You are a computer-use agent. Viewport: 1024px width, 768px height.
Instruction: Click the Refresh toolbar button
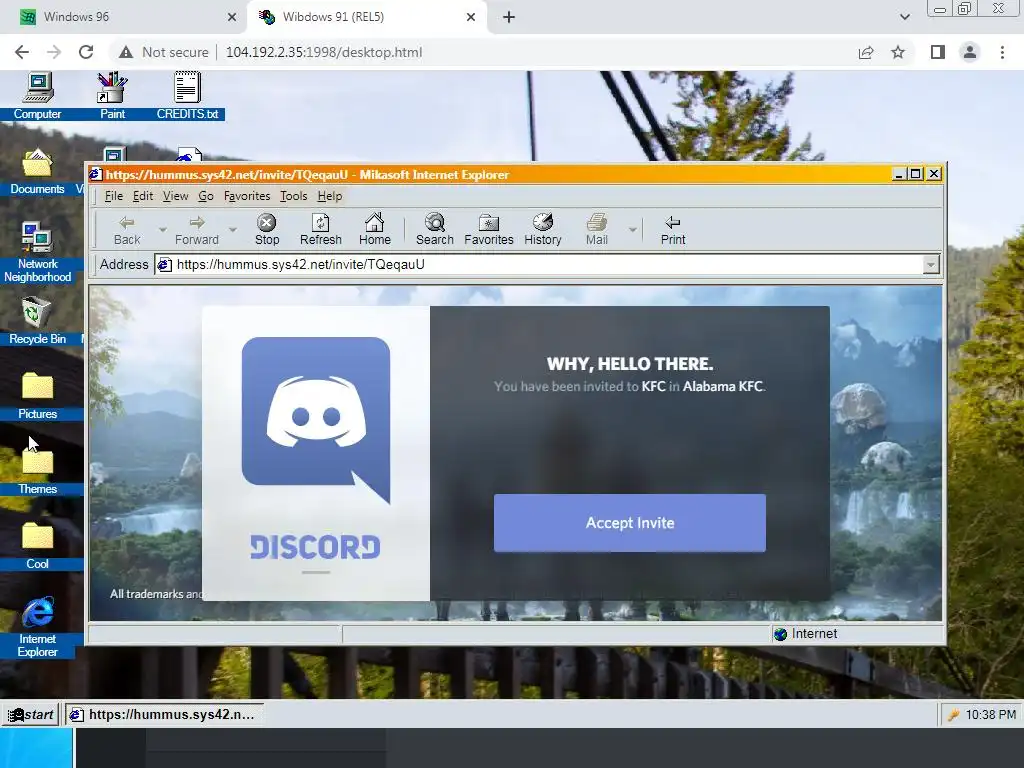pyautogui.click(x=321, y=230)
